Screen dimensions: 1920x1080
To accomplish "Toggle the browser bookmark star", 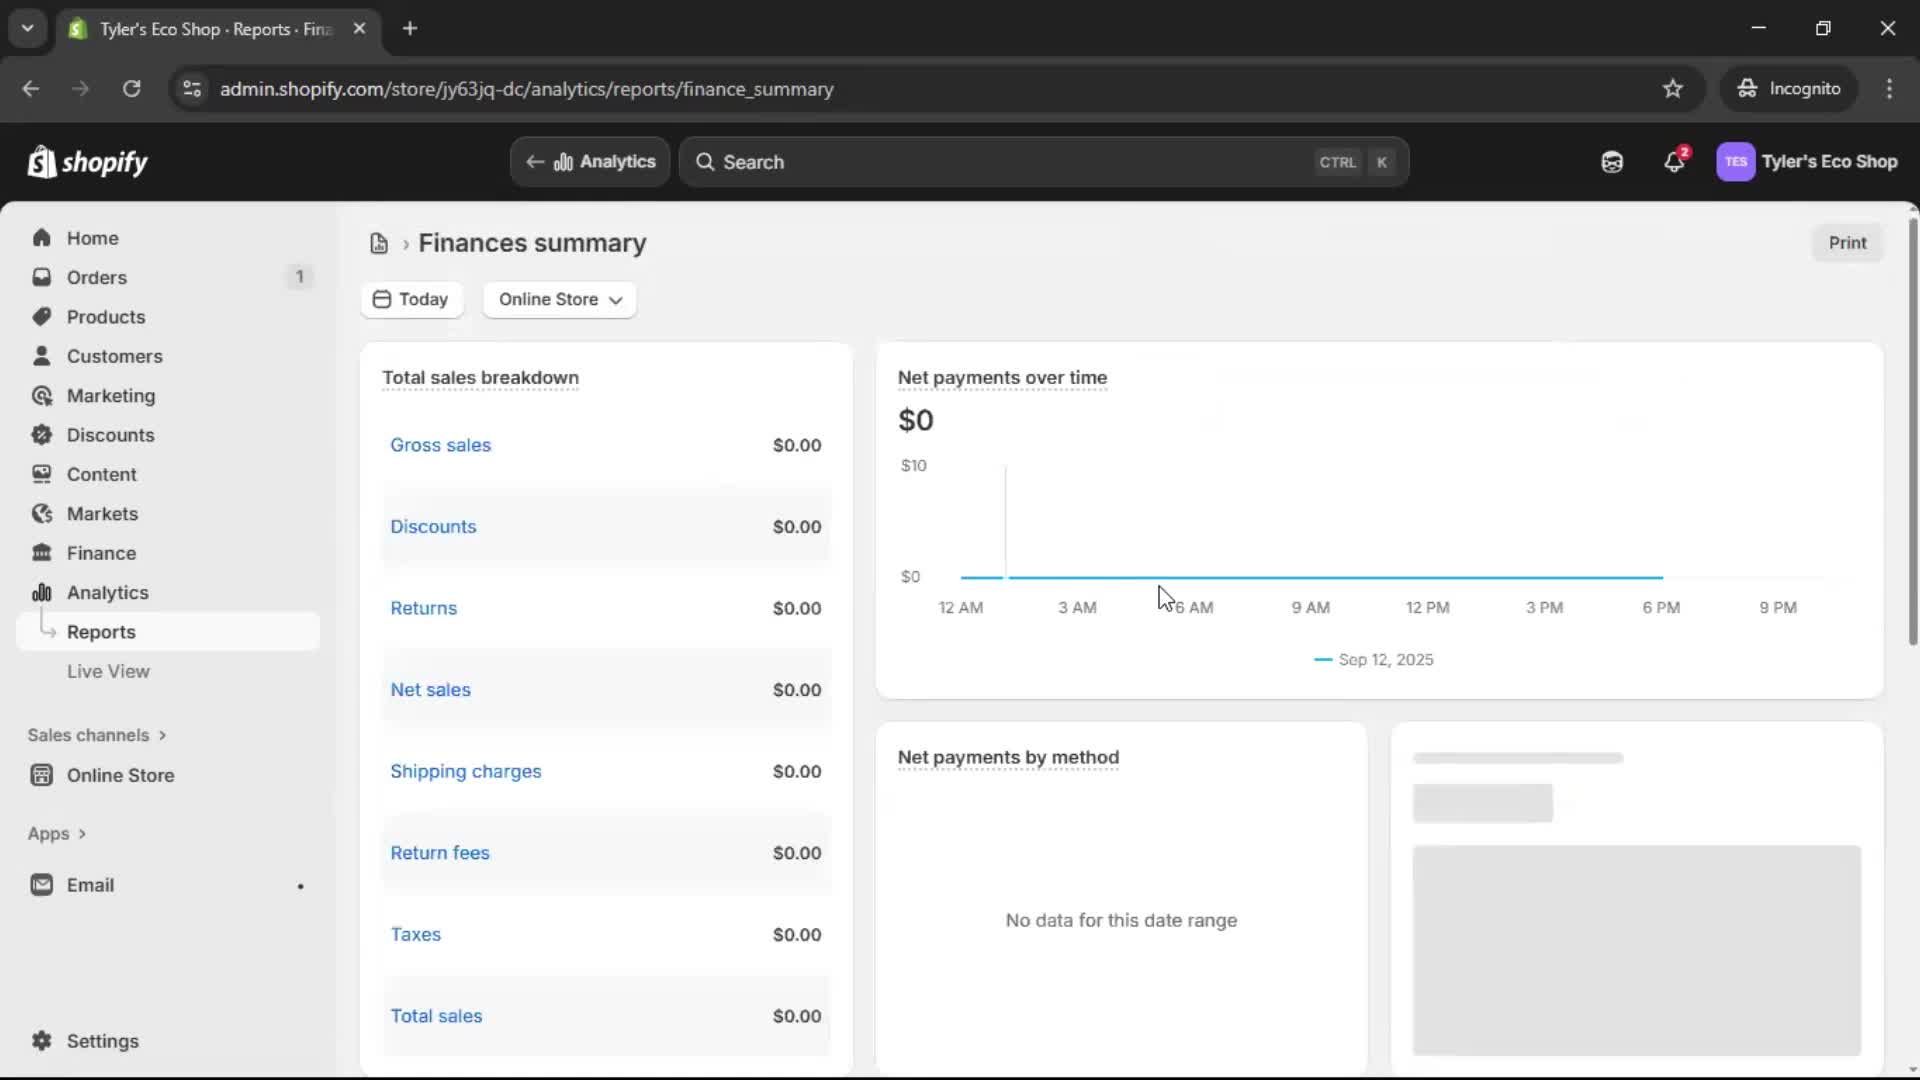I will click(1673, 88).
